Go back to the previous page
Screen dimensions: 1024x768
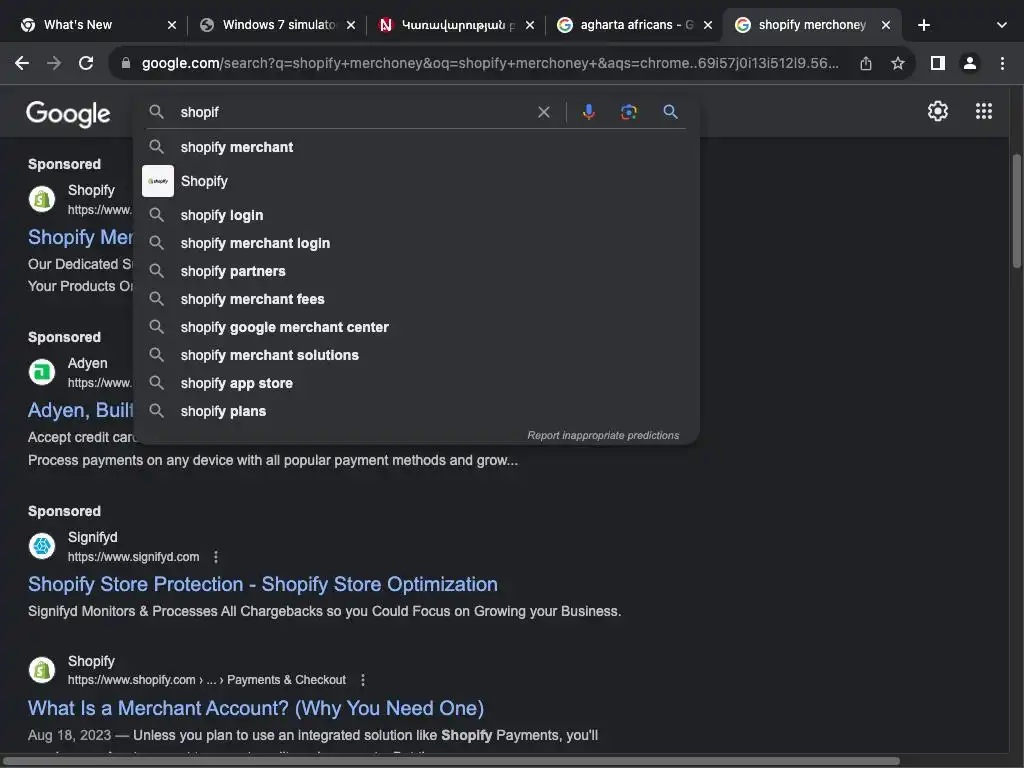22,63
